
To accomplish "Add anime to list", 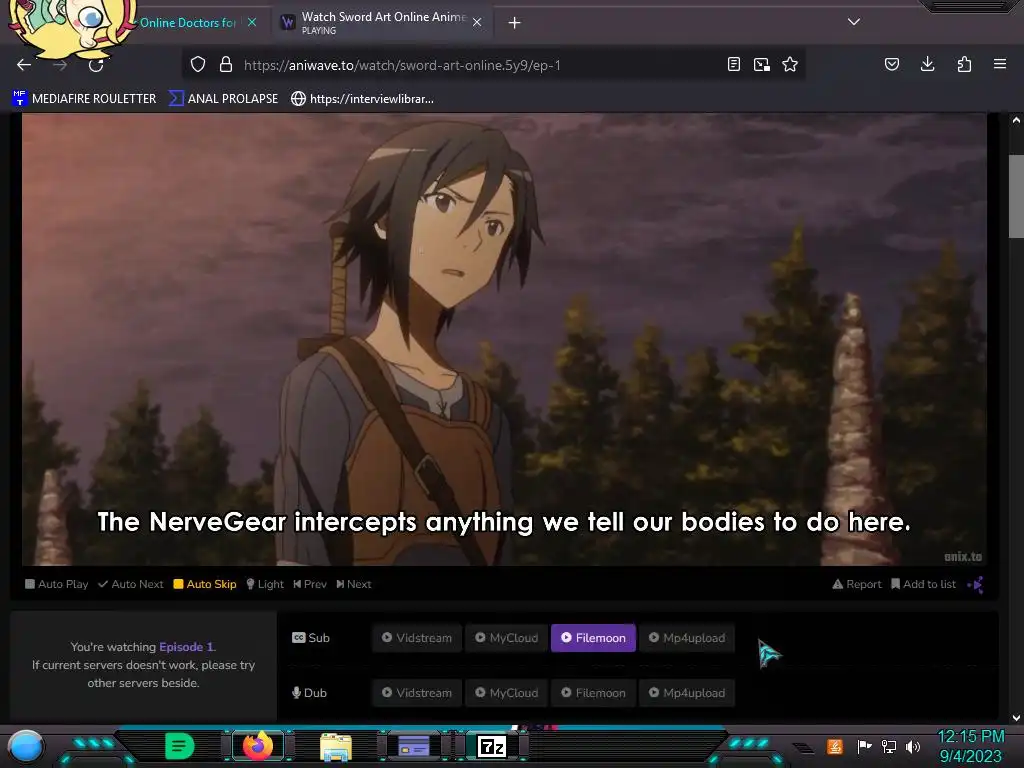I will [x=923, y=584].
